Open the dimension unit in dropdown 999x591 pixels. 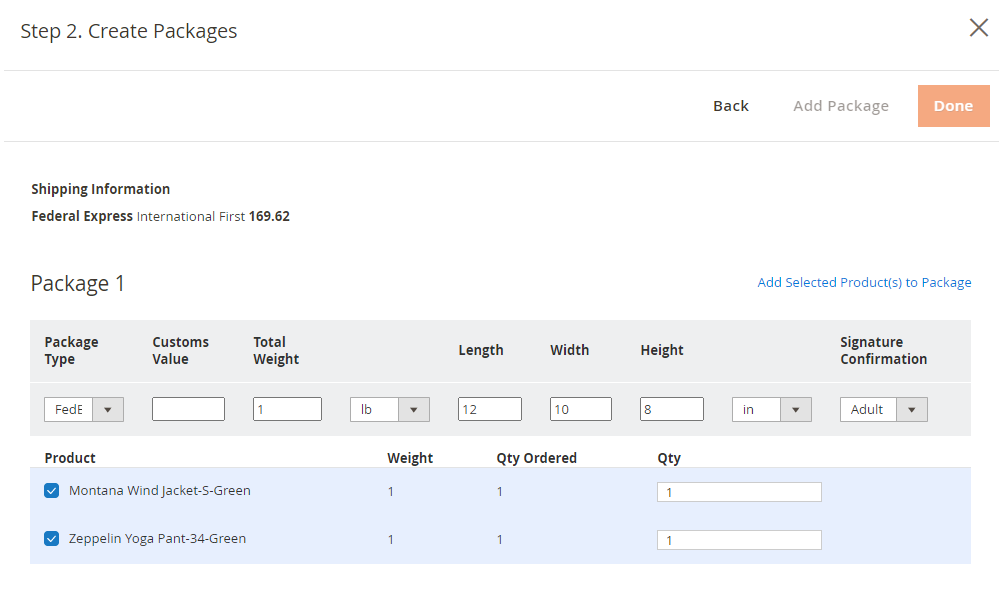pos(772,409)
